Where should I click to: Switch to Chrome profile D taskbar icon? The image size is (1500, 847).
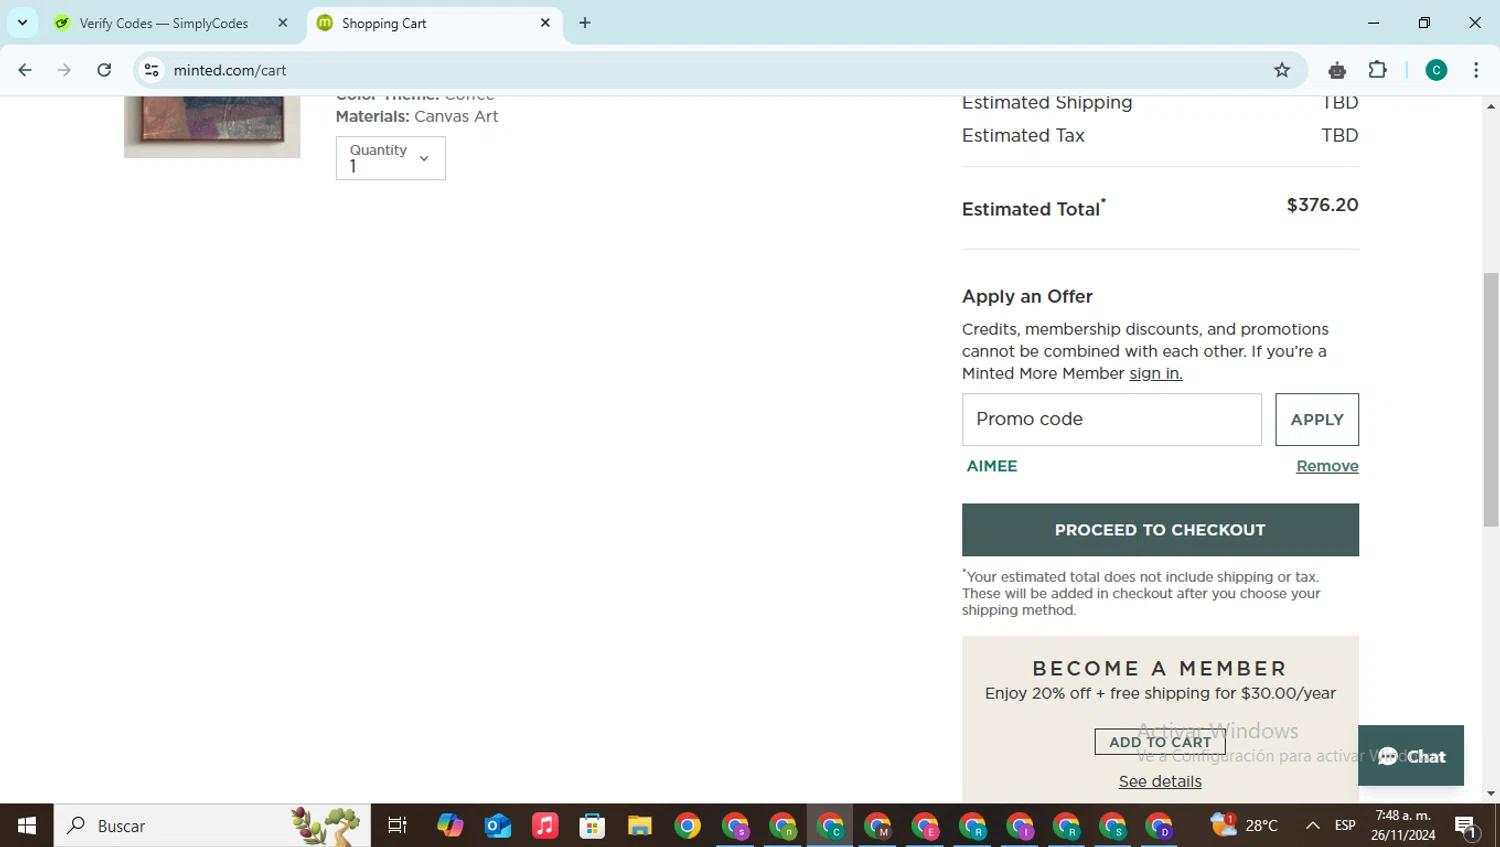pos(1160,825)
